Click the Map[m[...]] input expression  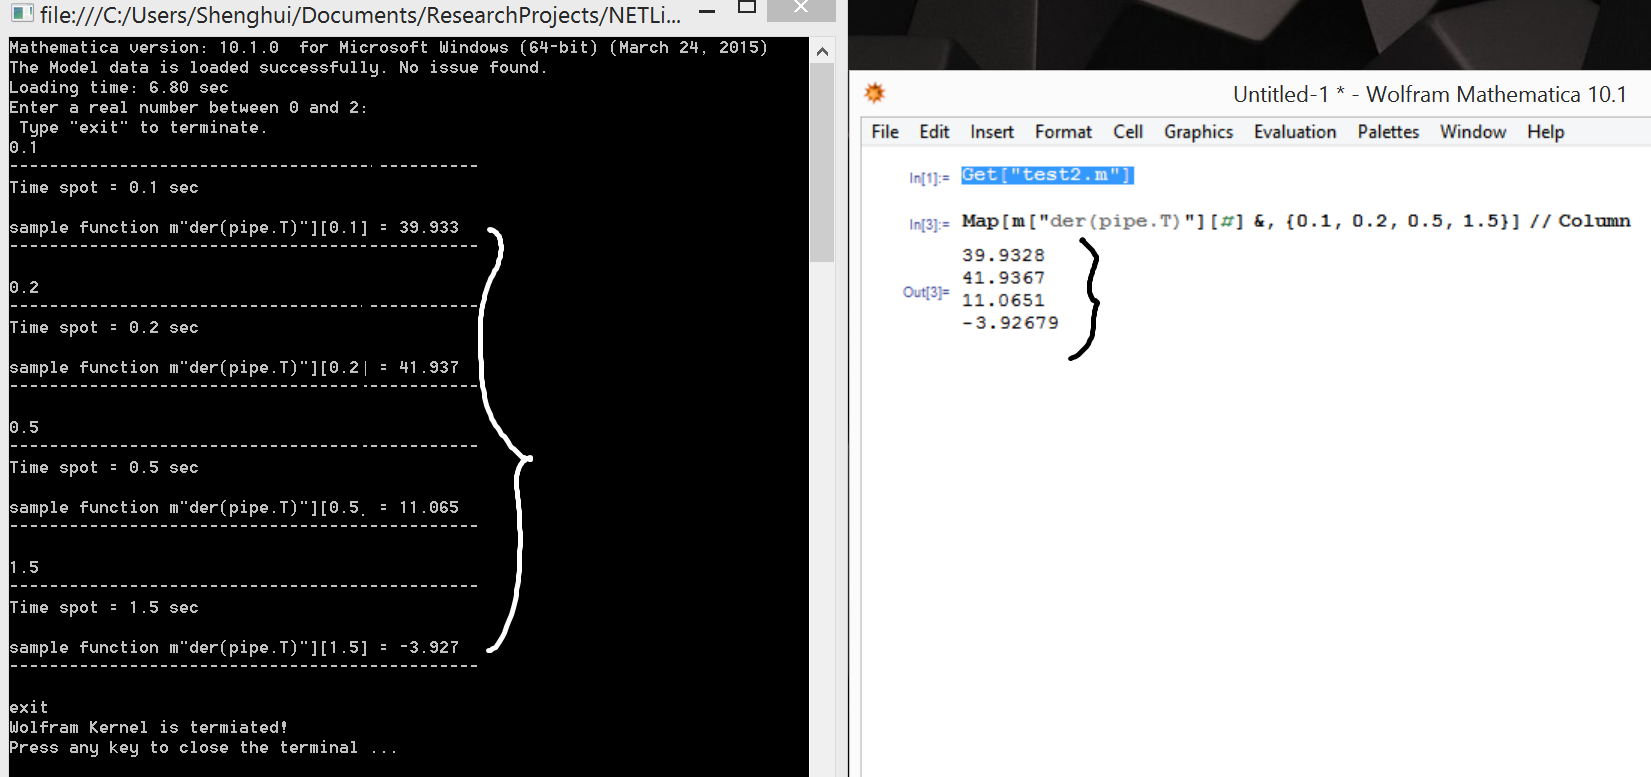click(x=1296, y=221)
